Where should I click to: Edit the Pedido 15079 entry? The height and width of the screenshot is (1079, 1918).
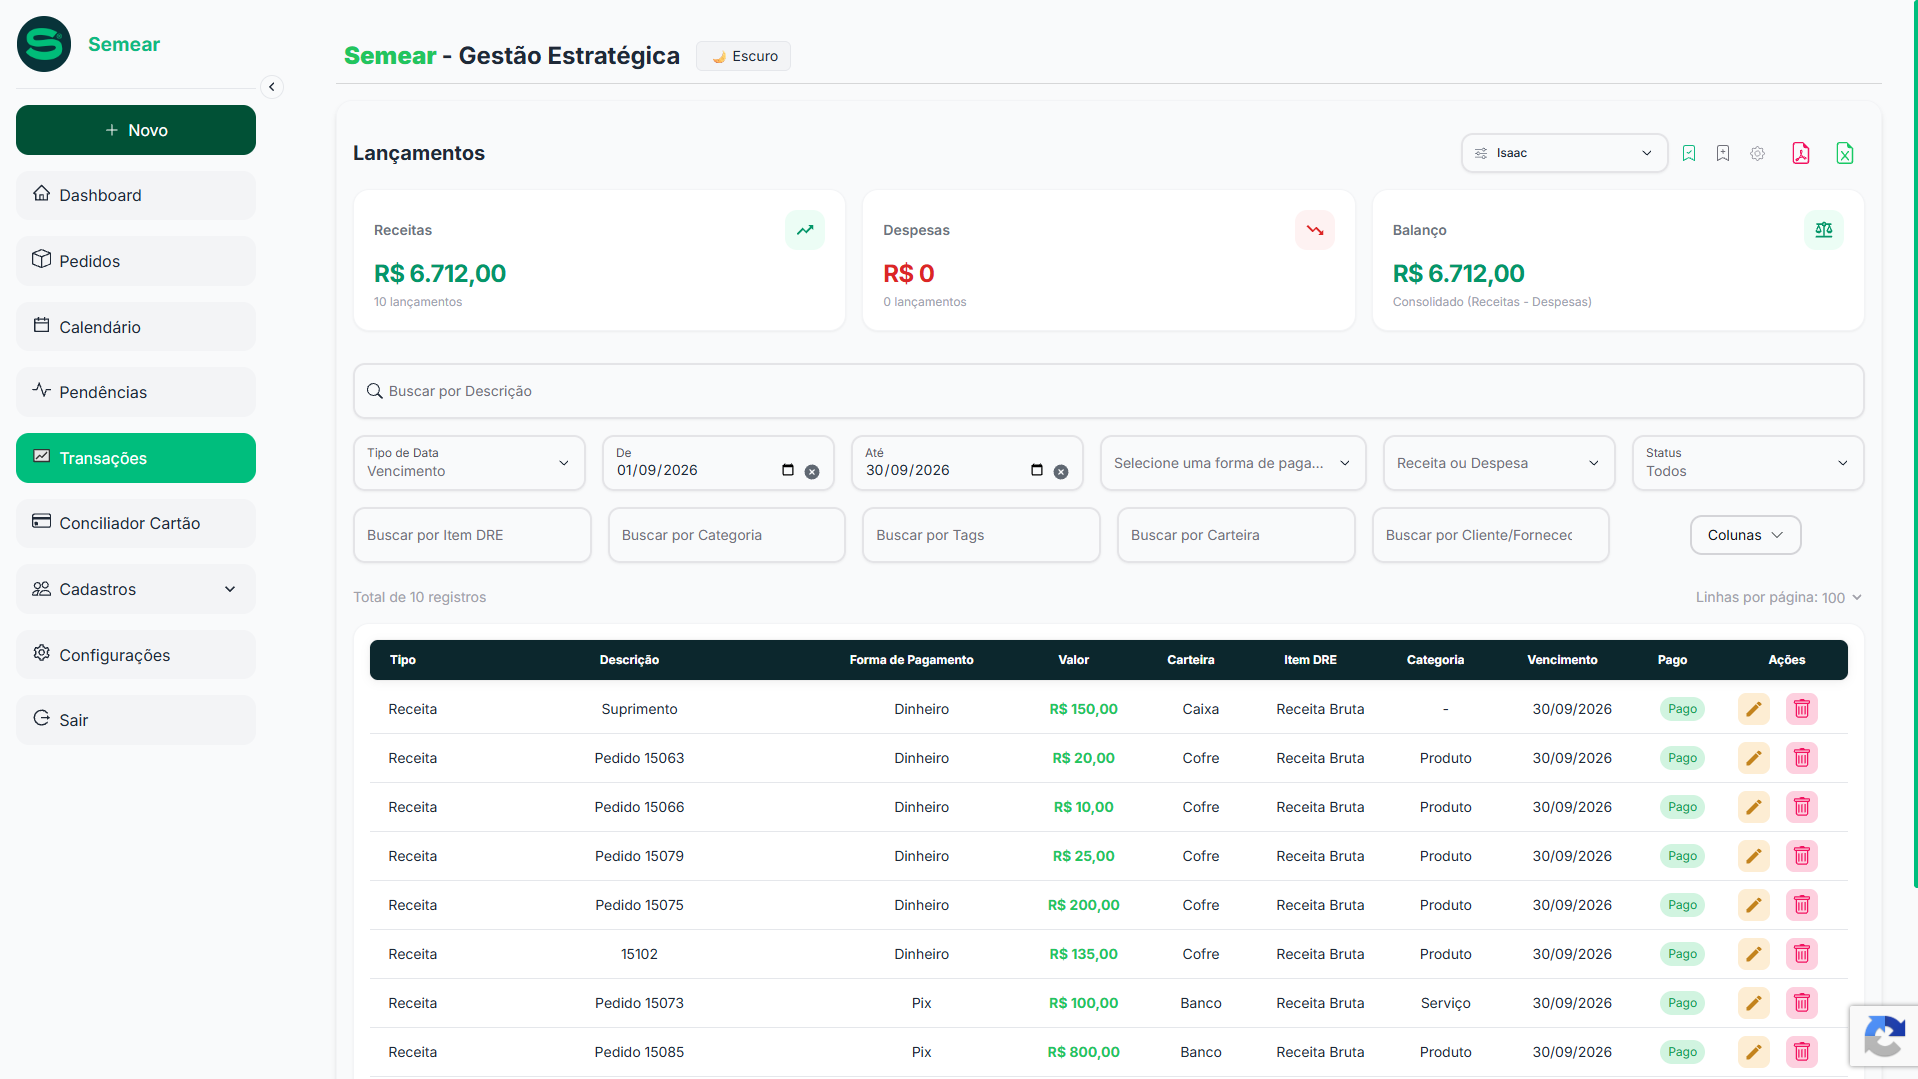(x=1753, y=856)
